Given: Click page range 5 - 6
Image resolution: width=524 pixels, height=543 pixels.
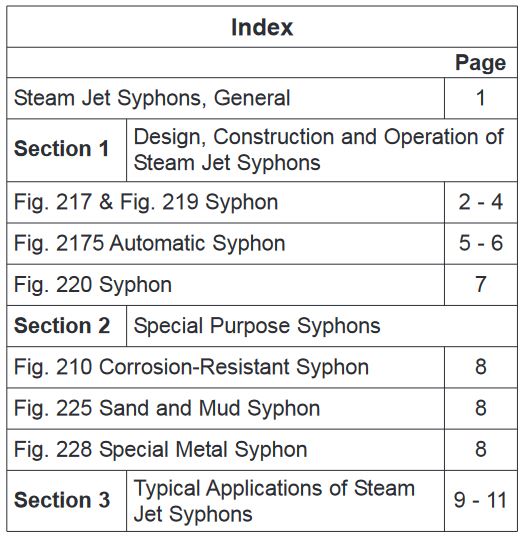Looking at the screenshot, I should 480,243.
